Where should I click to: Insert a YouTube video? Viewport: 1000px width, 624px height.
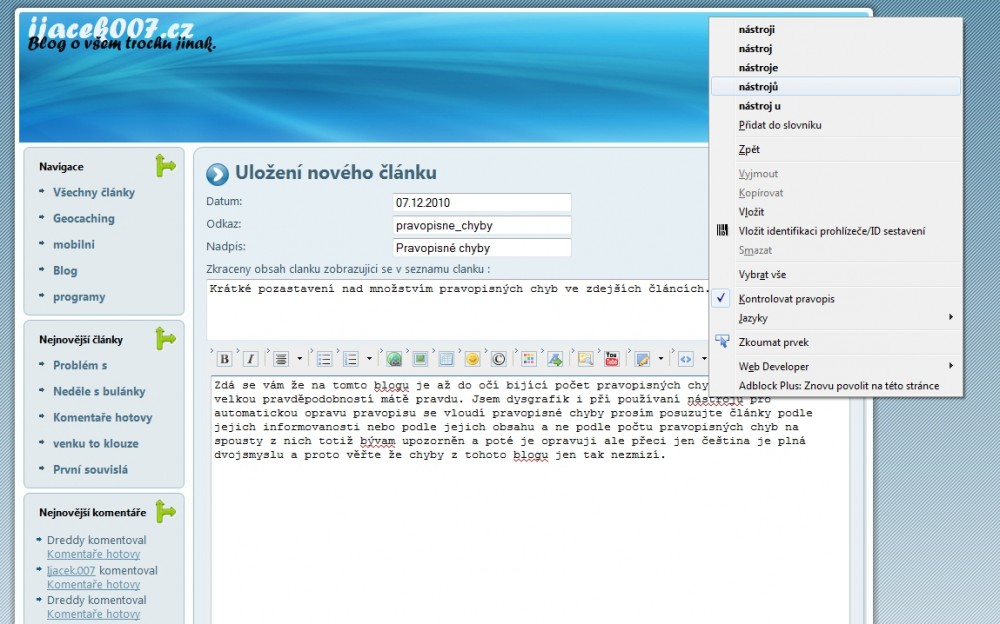[x=612, y=359]
